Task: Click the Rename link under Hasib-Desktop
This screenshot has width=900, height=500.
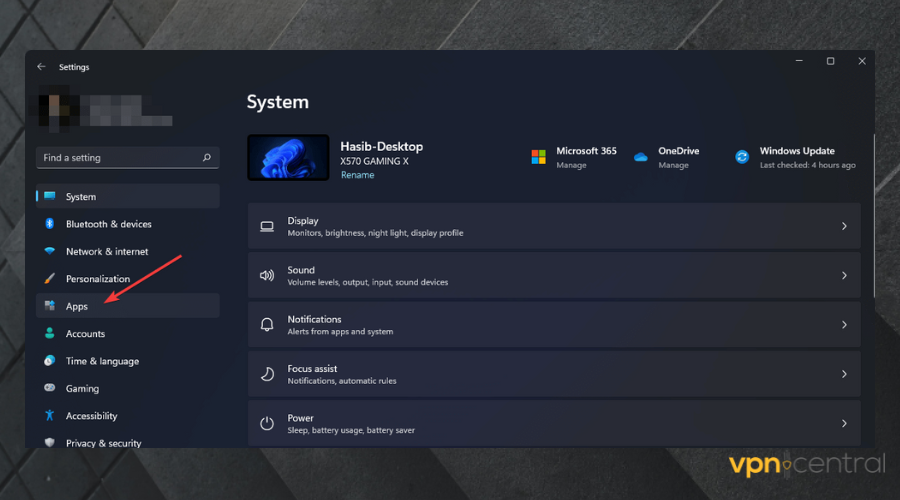Action: pyautogui.click(x=357, y=175)
